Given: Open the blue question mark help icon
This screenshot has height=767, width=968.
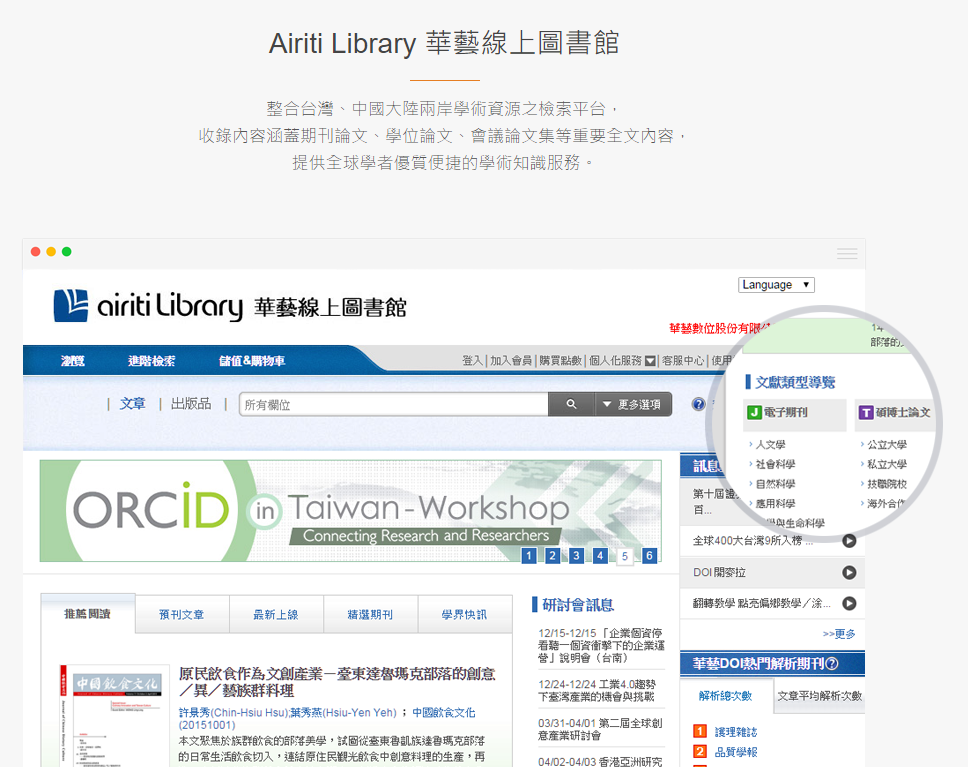Looking at the screenshot, I should click(698, 404).
